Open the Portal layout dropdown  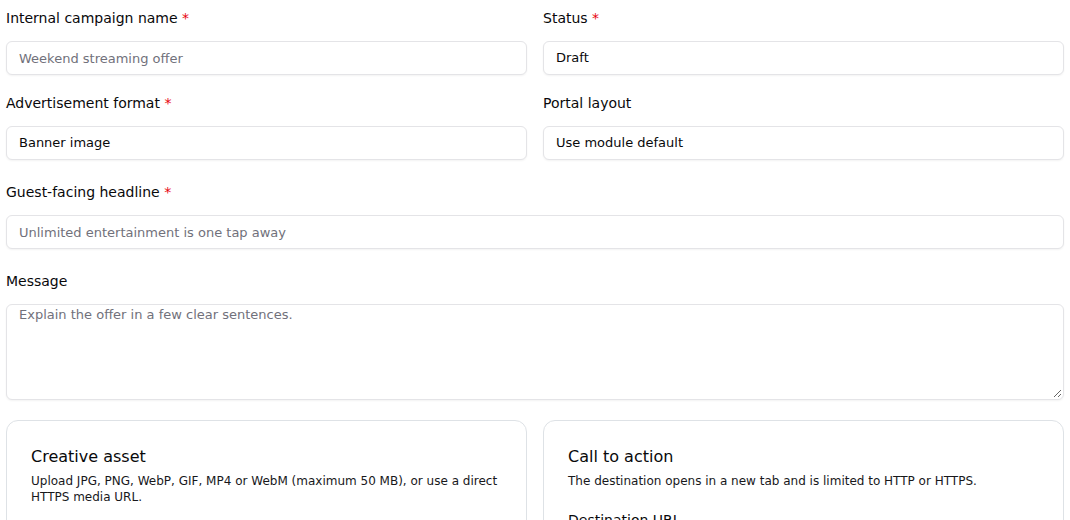coord(803,143)
